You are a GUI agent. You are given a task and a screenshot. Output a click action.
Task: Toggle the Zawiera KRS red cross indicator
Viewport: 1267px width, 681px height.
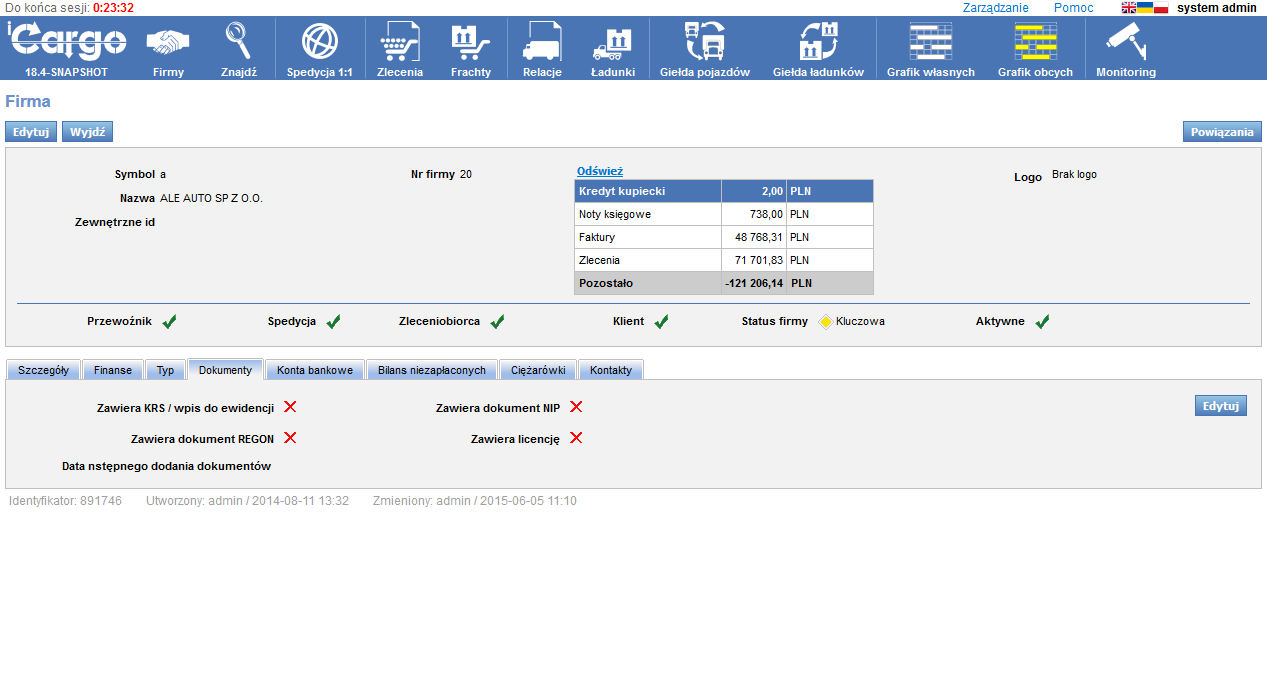(x=290, y=407)
